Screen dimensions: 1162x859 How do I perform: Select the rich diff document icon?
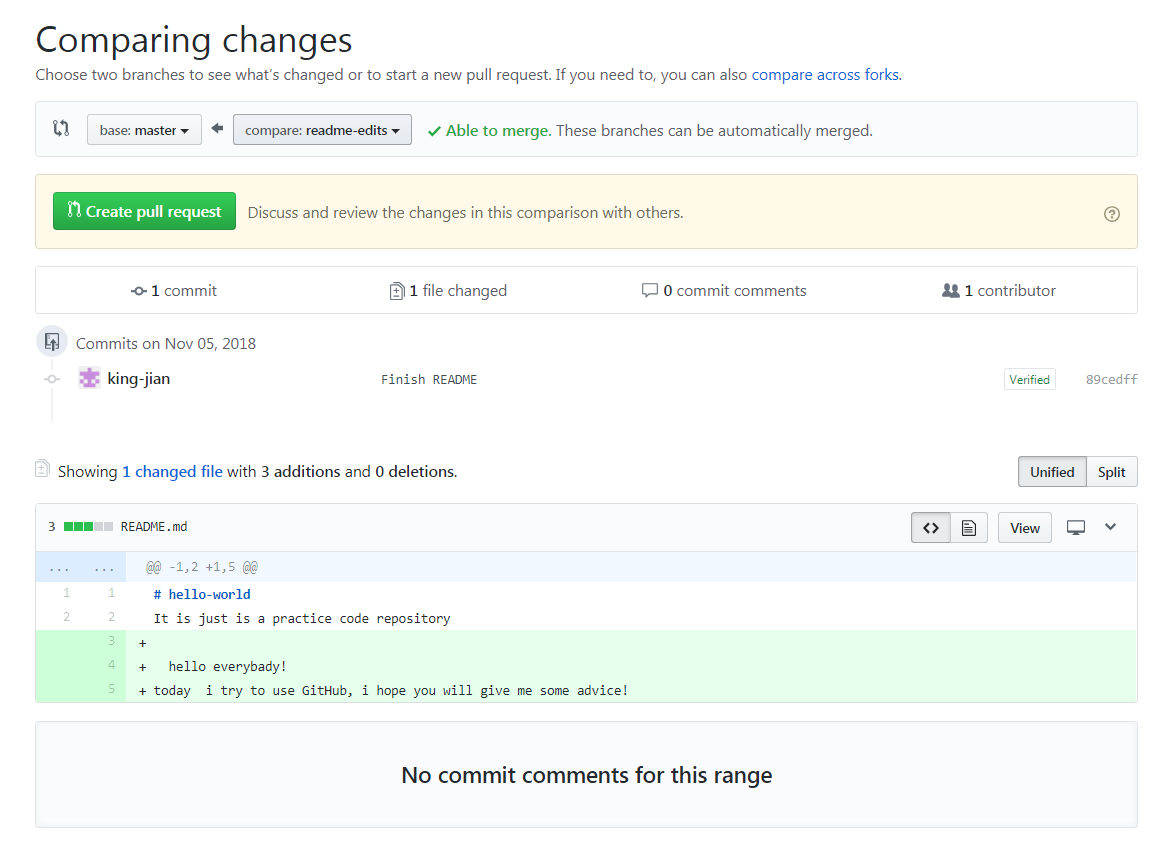(968, 528)
